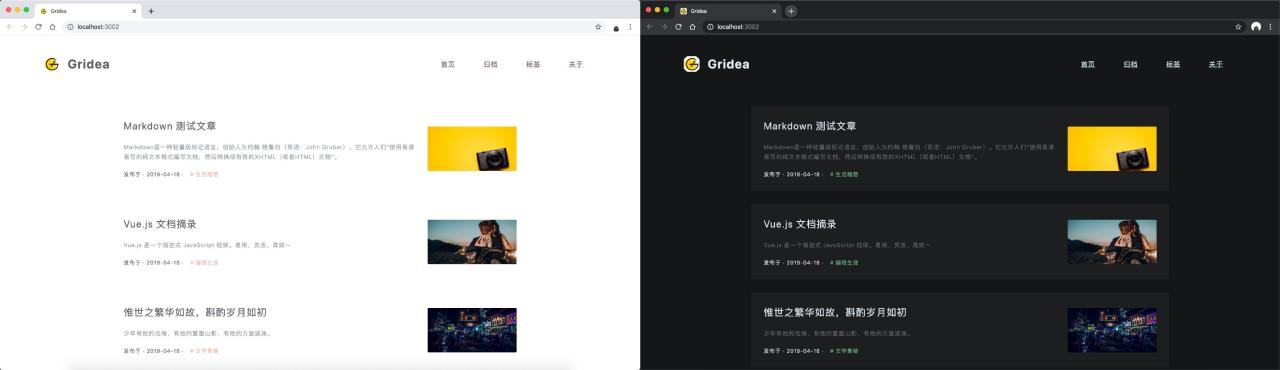The image size is (1280, 370).
Task: Close the Gridea tab in the dark browser
Action: pyautogui.click(x=774, y=11)
